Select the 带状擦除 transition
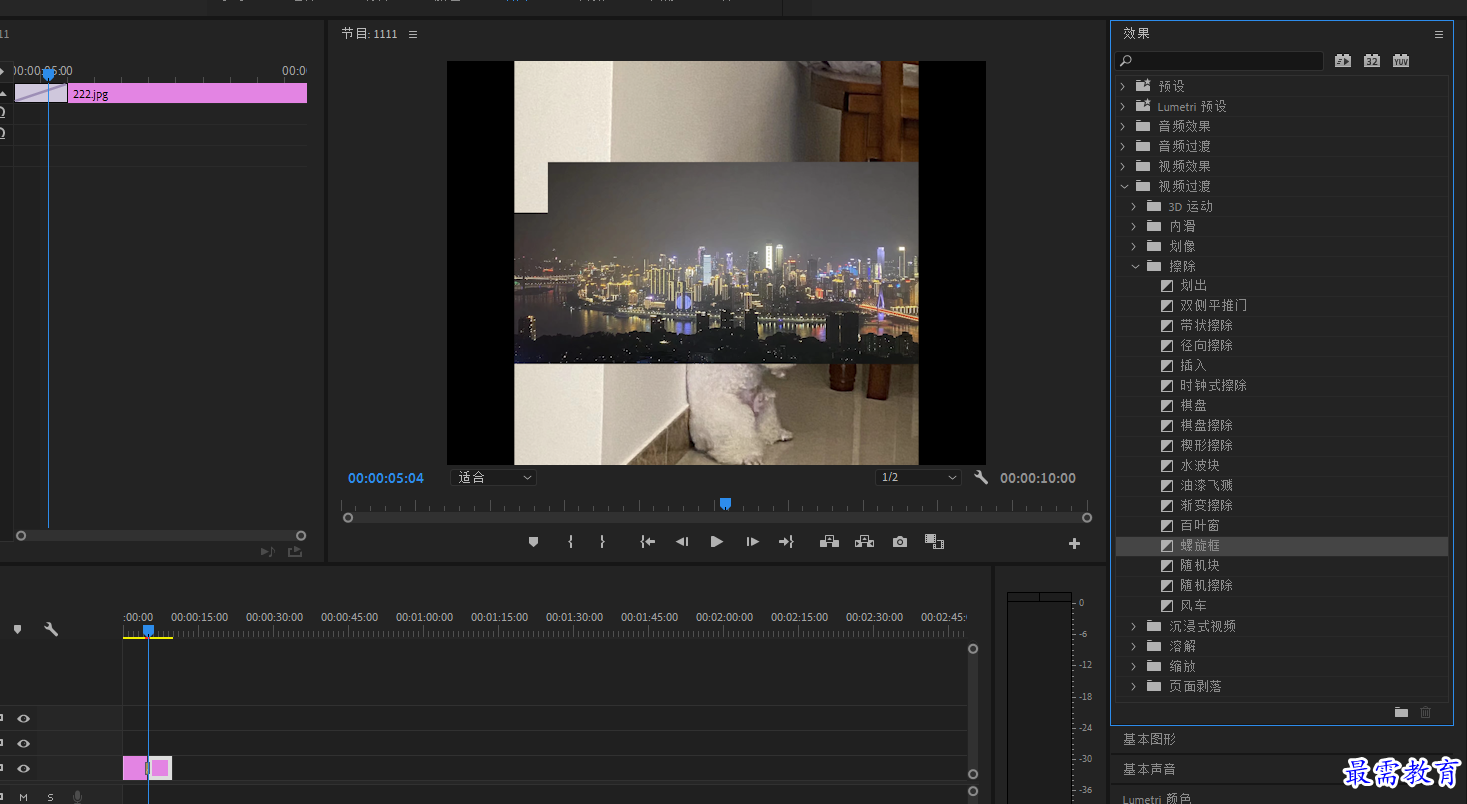 point(1206,325)
